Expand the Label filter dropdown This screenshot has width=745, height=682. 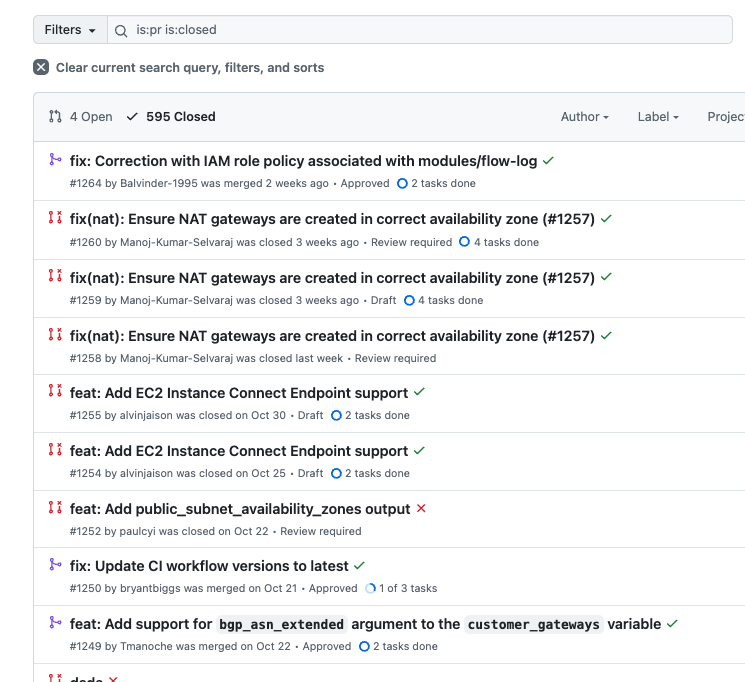[658, 117]
